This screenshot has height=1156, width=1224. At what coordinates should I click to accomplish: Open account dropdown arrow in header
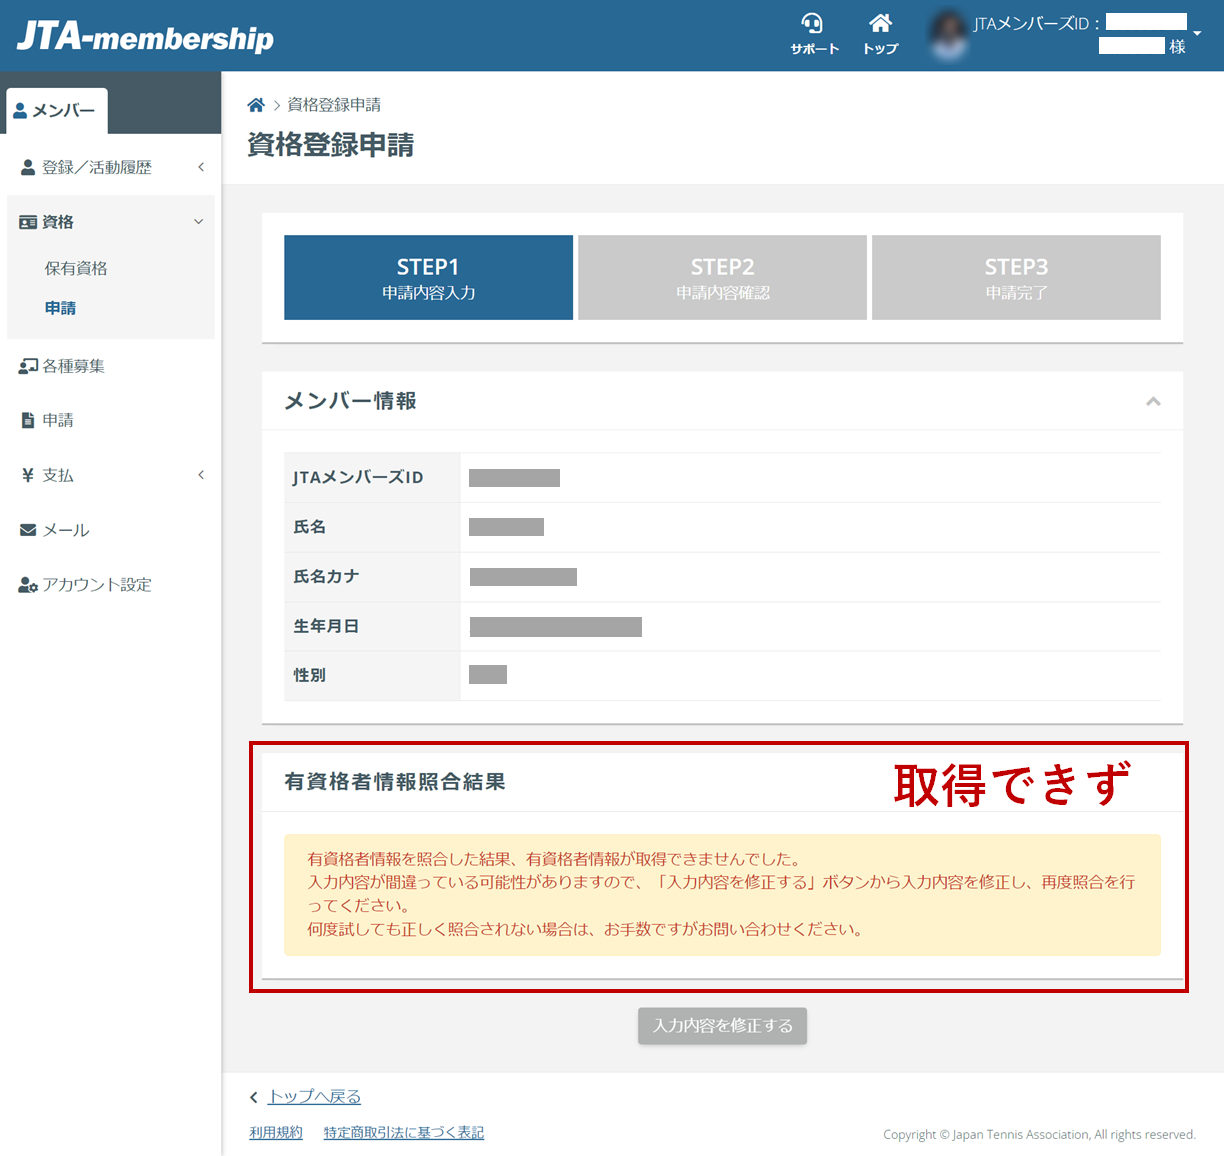(1197, 34)
